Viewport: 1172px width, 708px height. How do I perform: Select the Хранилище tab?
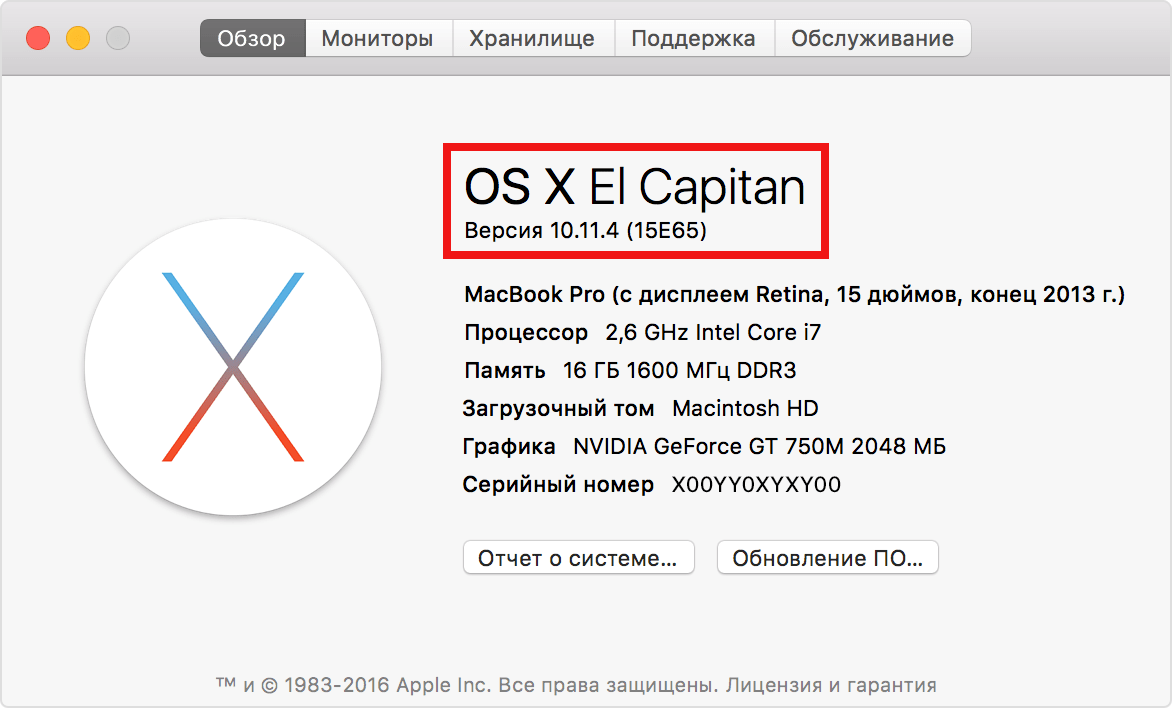(532, 39)
